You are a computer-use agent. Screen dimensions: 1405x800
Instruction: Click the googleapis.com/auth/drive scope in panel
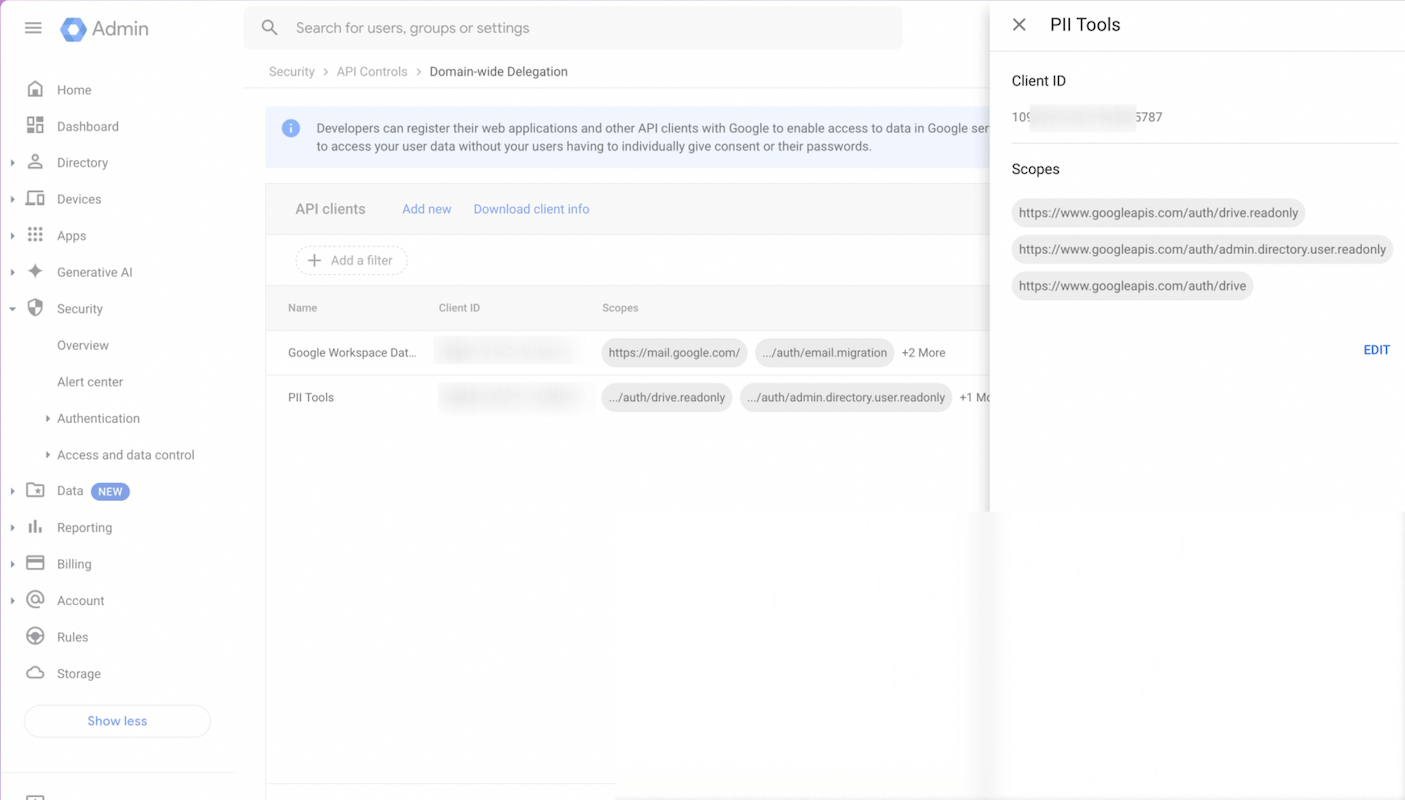tap(1132, 286)
